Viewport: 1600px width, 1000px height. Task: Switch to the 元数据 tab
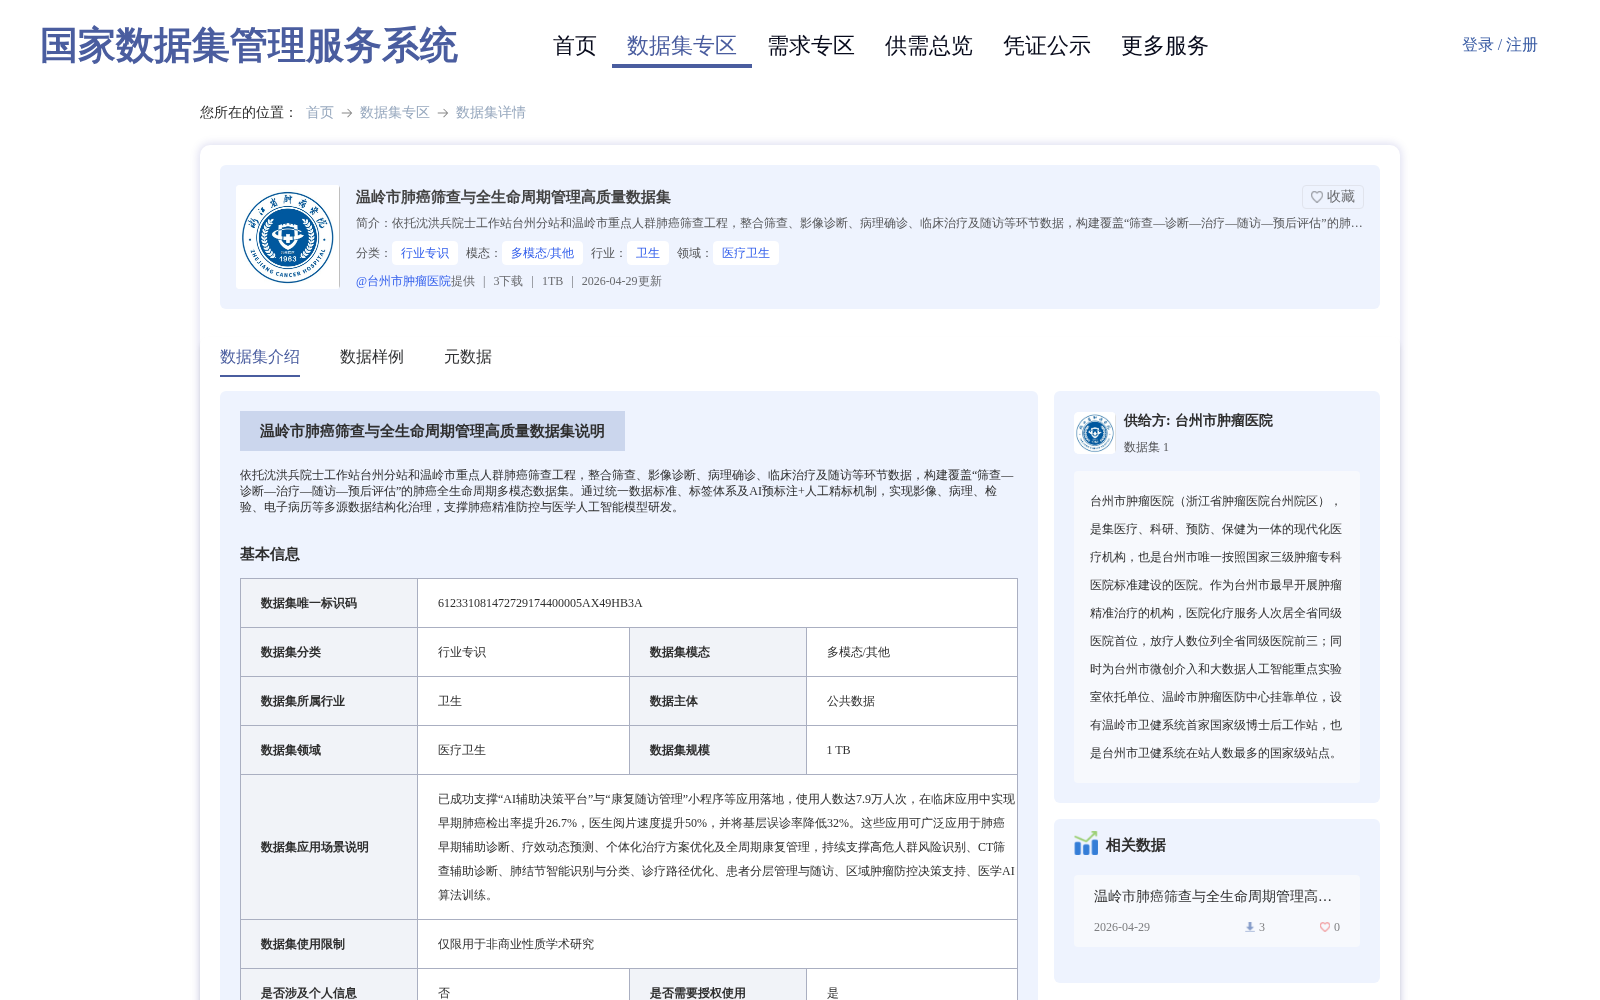pyautogui.click(x=468, y=357)
